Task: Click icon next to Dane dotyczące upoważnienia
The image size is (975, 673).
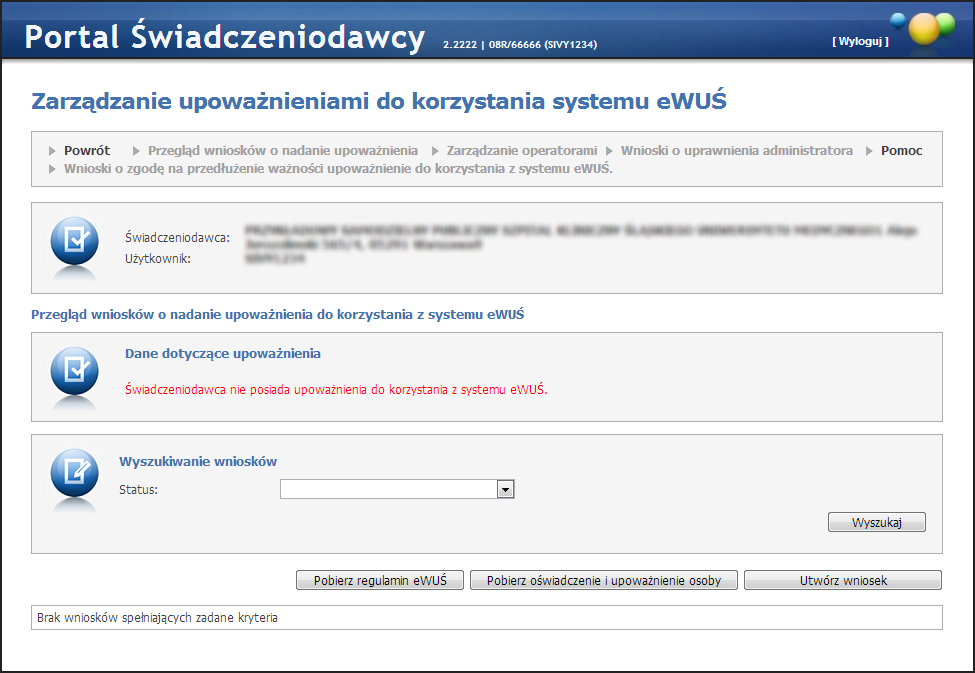Action: (74, 371)
